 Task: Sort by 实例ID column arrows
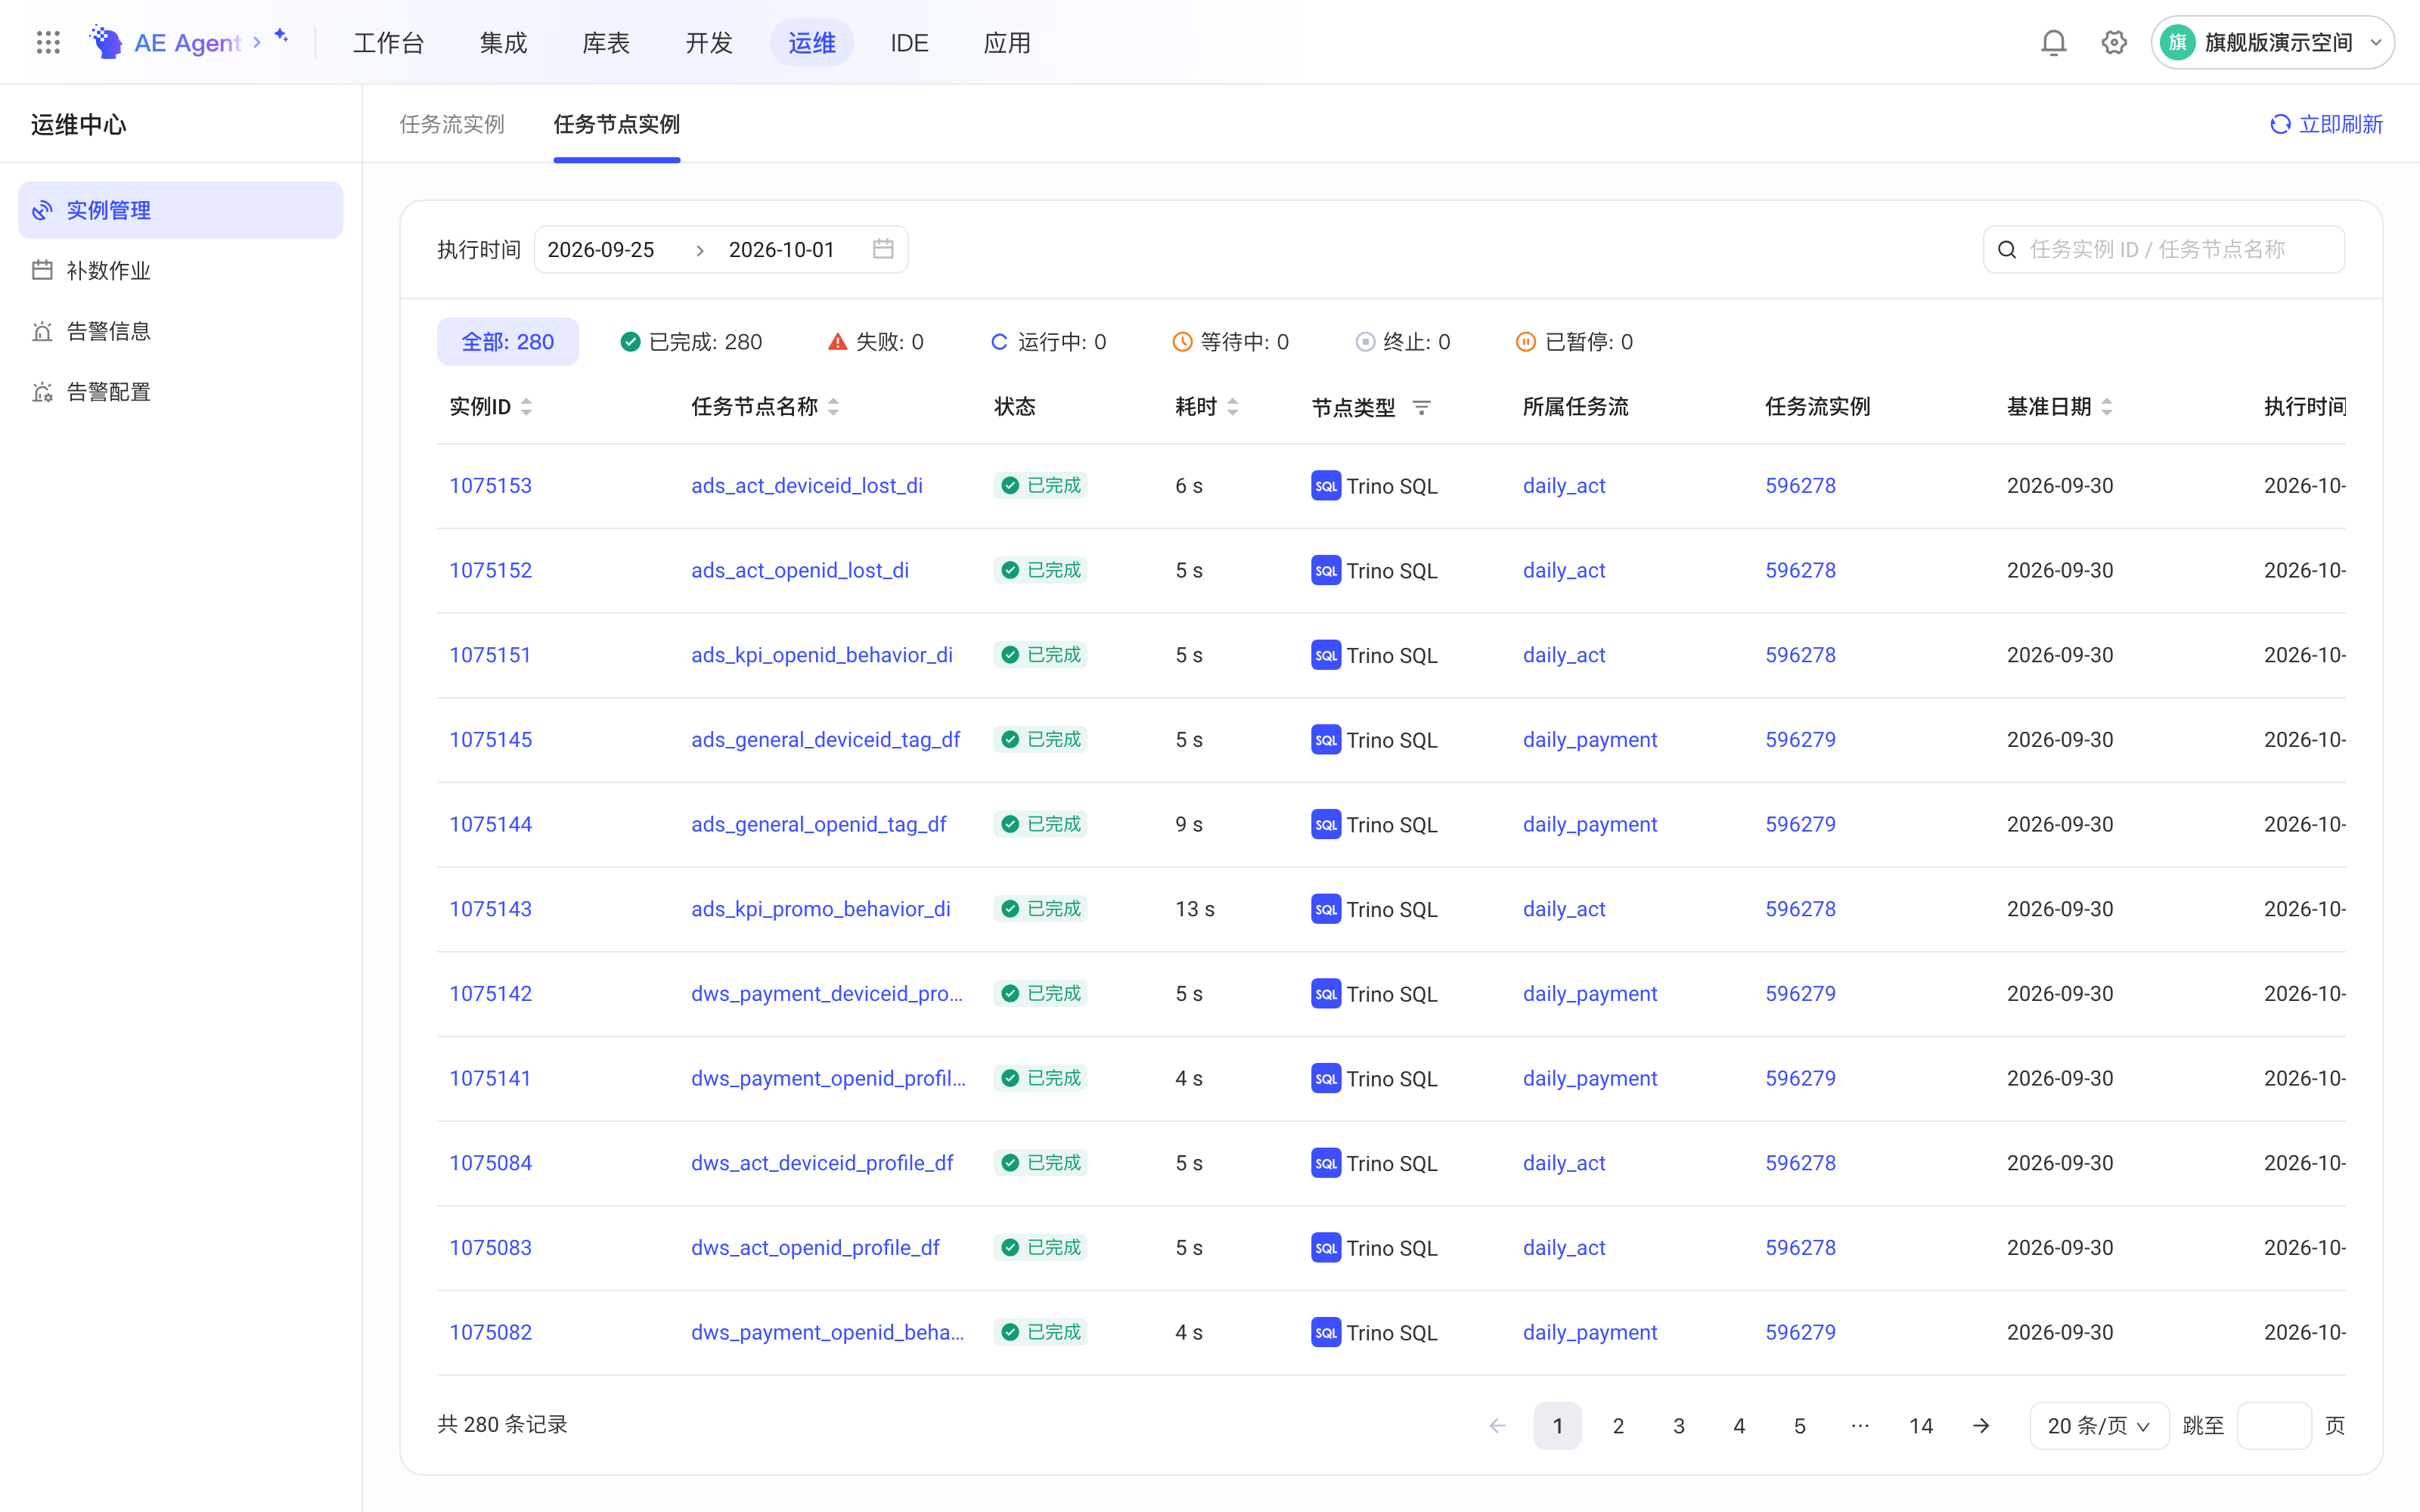(x=526, y=407)
